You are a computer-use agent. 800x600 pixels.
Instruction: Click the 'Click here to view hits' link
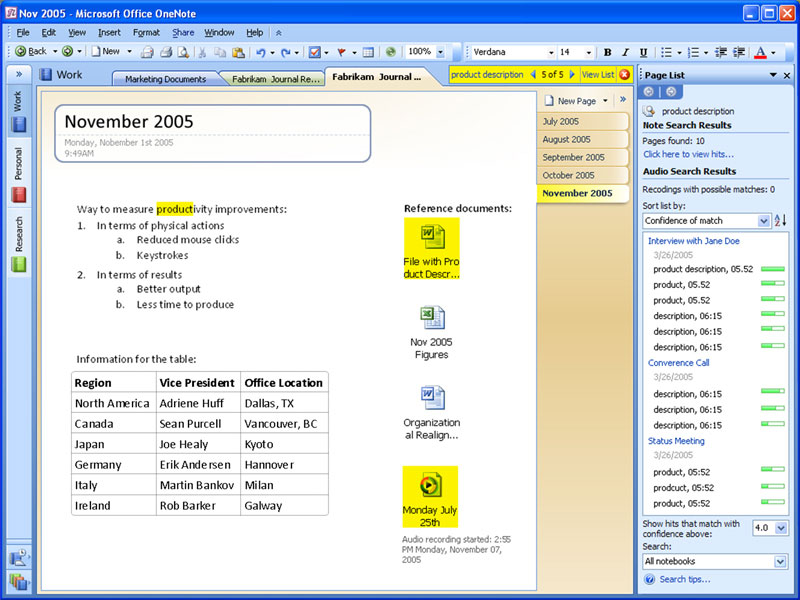point(688,154)
